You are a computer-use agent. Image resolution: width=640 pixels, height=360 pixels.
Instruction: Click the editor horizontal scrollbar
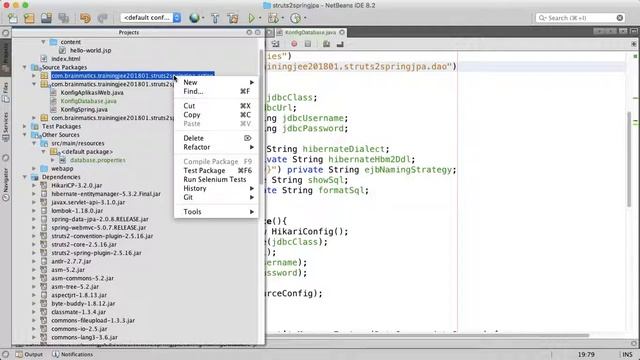tap(428, 336)
